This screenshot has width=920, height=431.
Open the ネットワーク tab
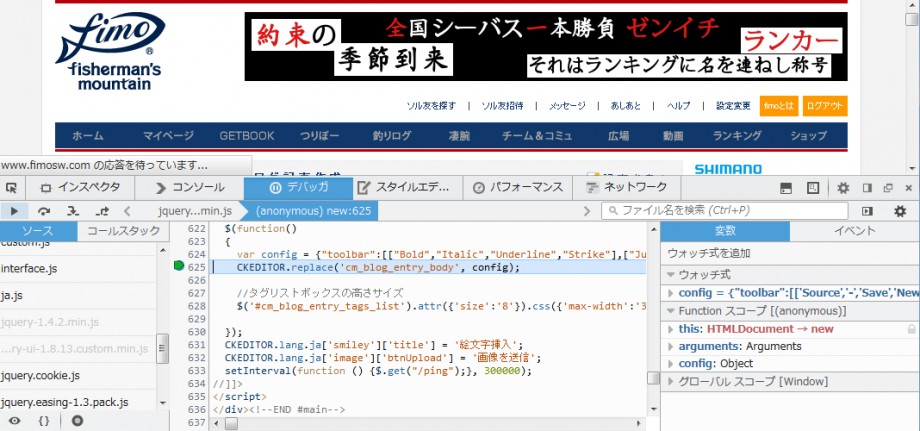pyautogui.click(x=627, y=188)
